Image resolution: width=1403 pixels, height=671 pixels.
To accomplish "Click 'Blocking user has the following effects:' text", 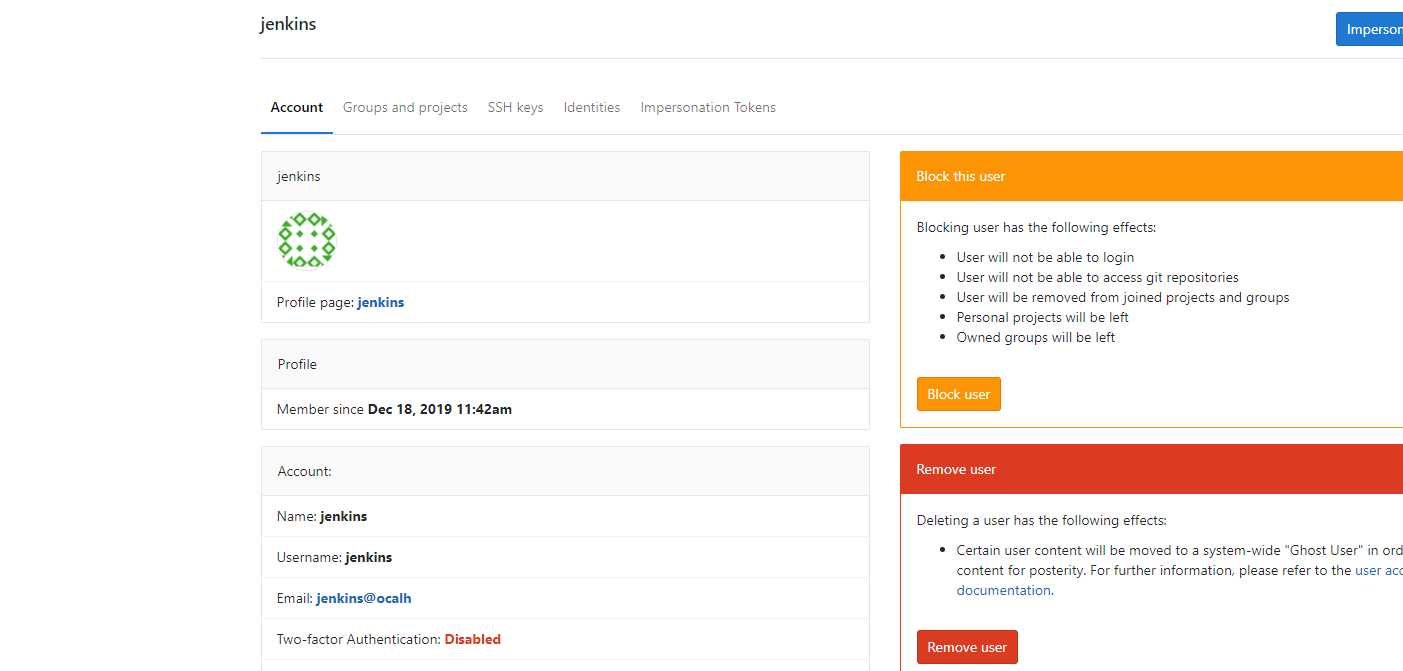I will (1036, 227).
